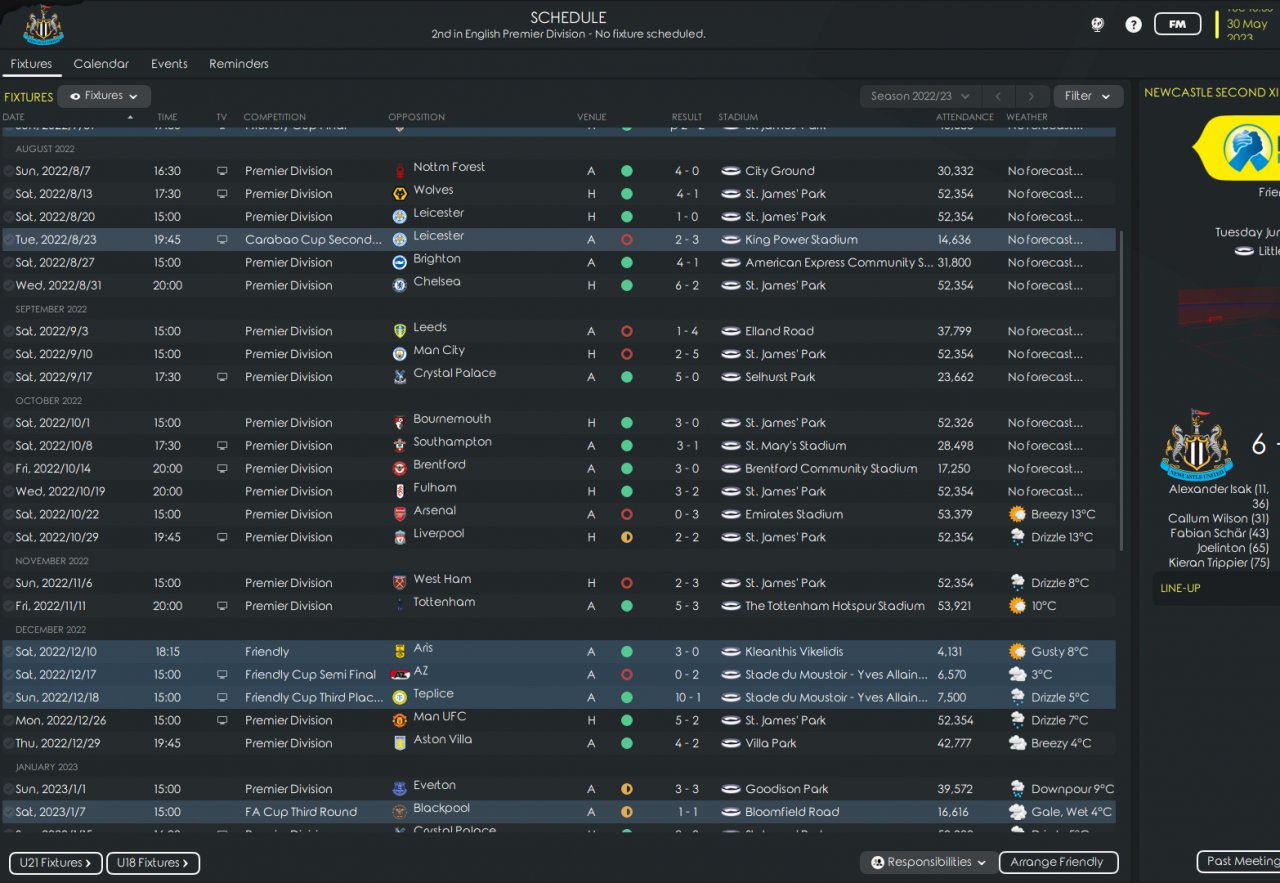Click the Arsenal club badge
This screenshot has width=1280, height=883.
(400, 514)
